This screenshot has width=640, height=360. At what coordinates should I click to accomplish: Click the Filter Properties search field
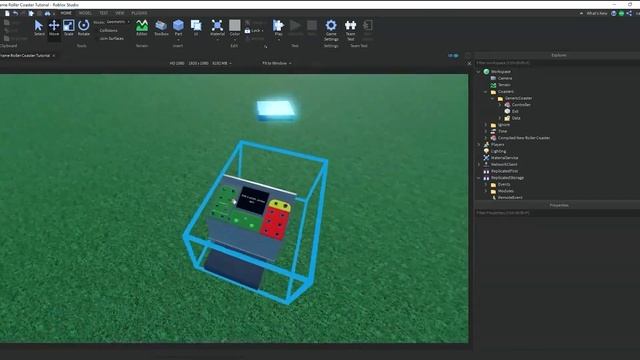click(557, 213)
